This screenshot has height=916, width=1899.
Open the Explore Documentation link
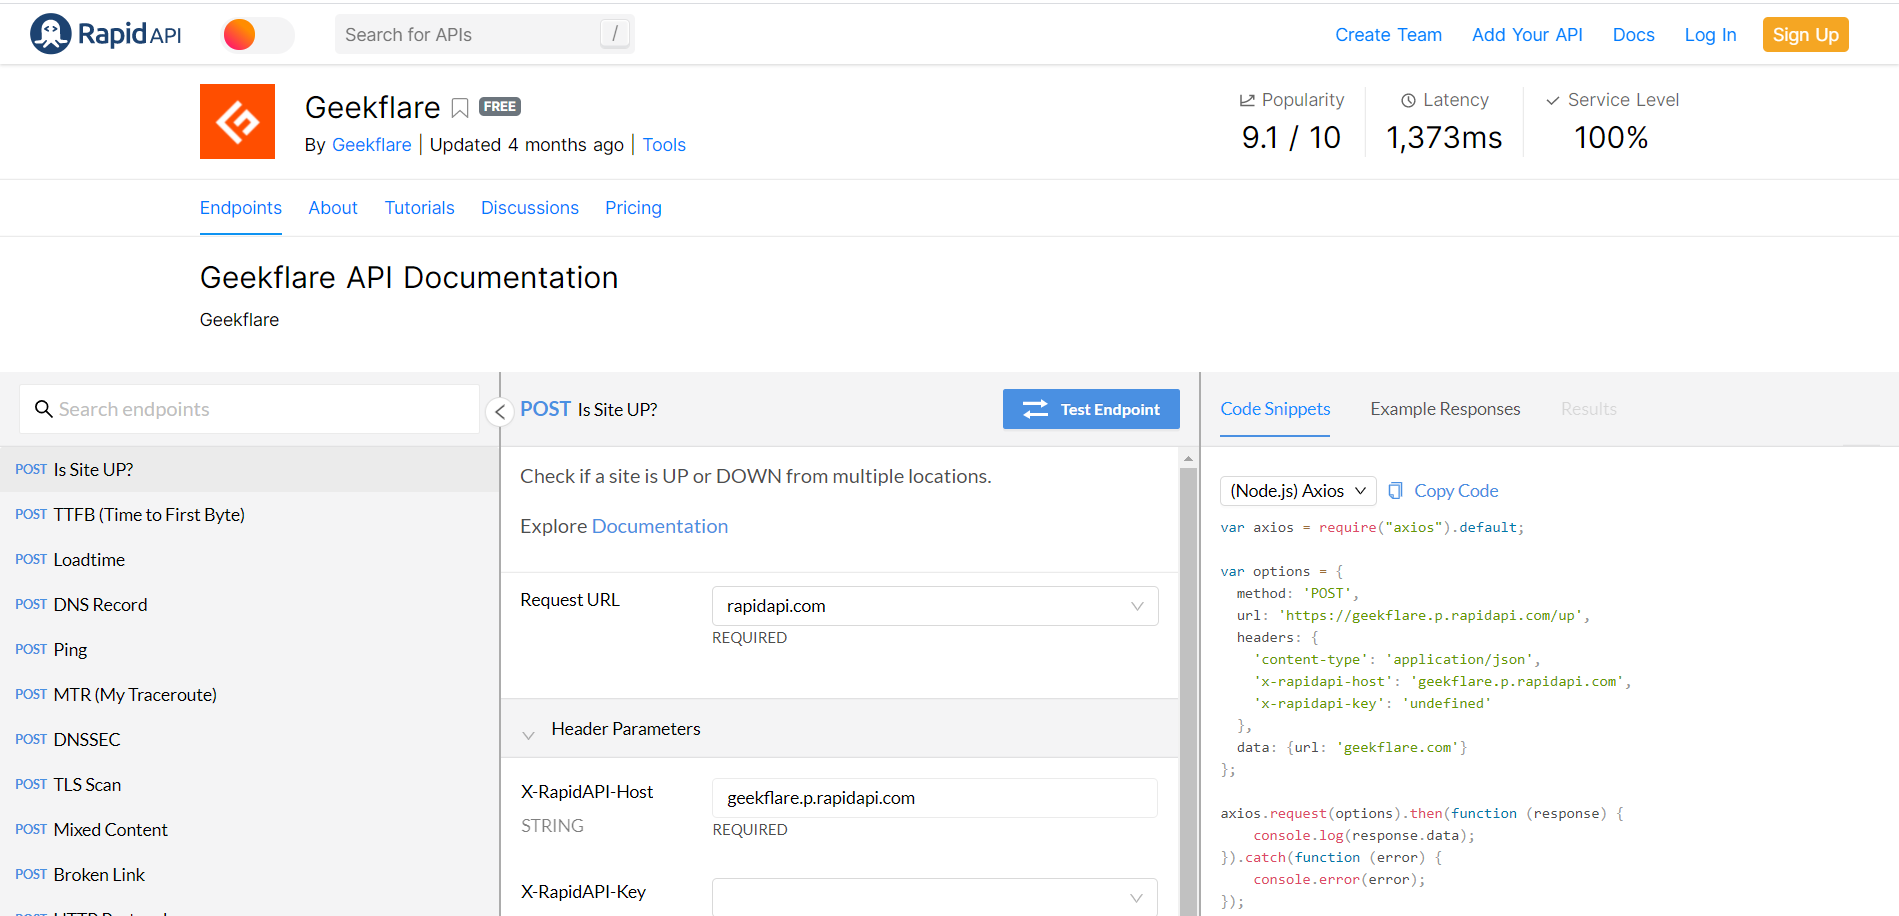pyautogui.click(x=659, y=527)
